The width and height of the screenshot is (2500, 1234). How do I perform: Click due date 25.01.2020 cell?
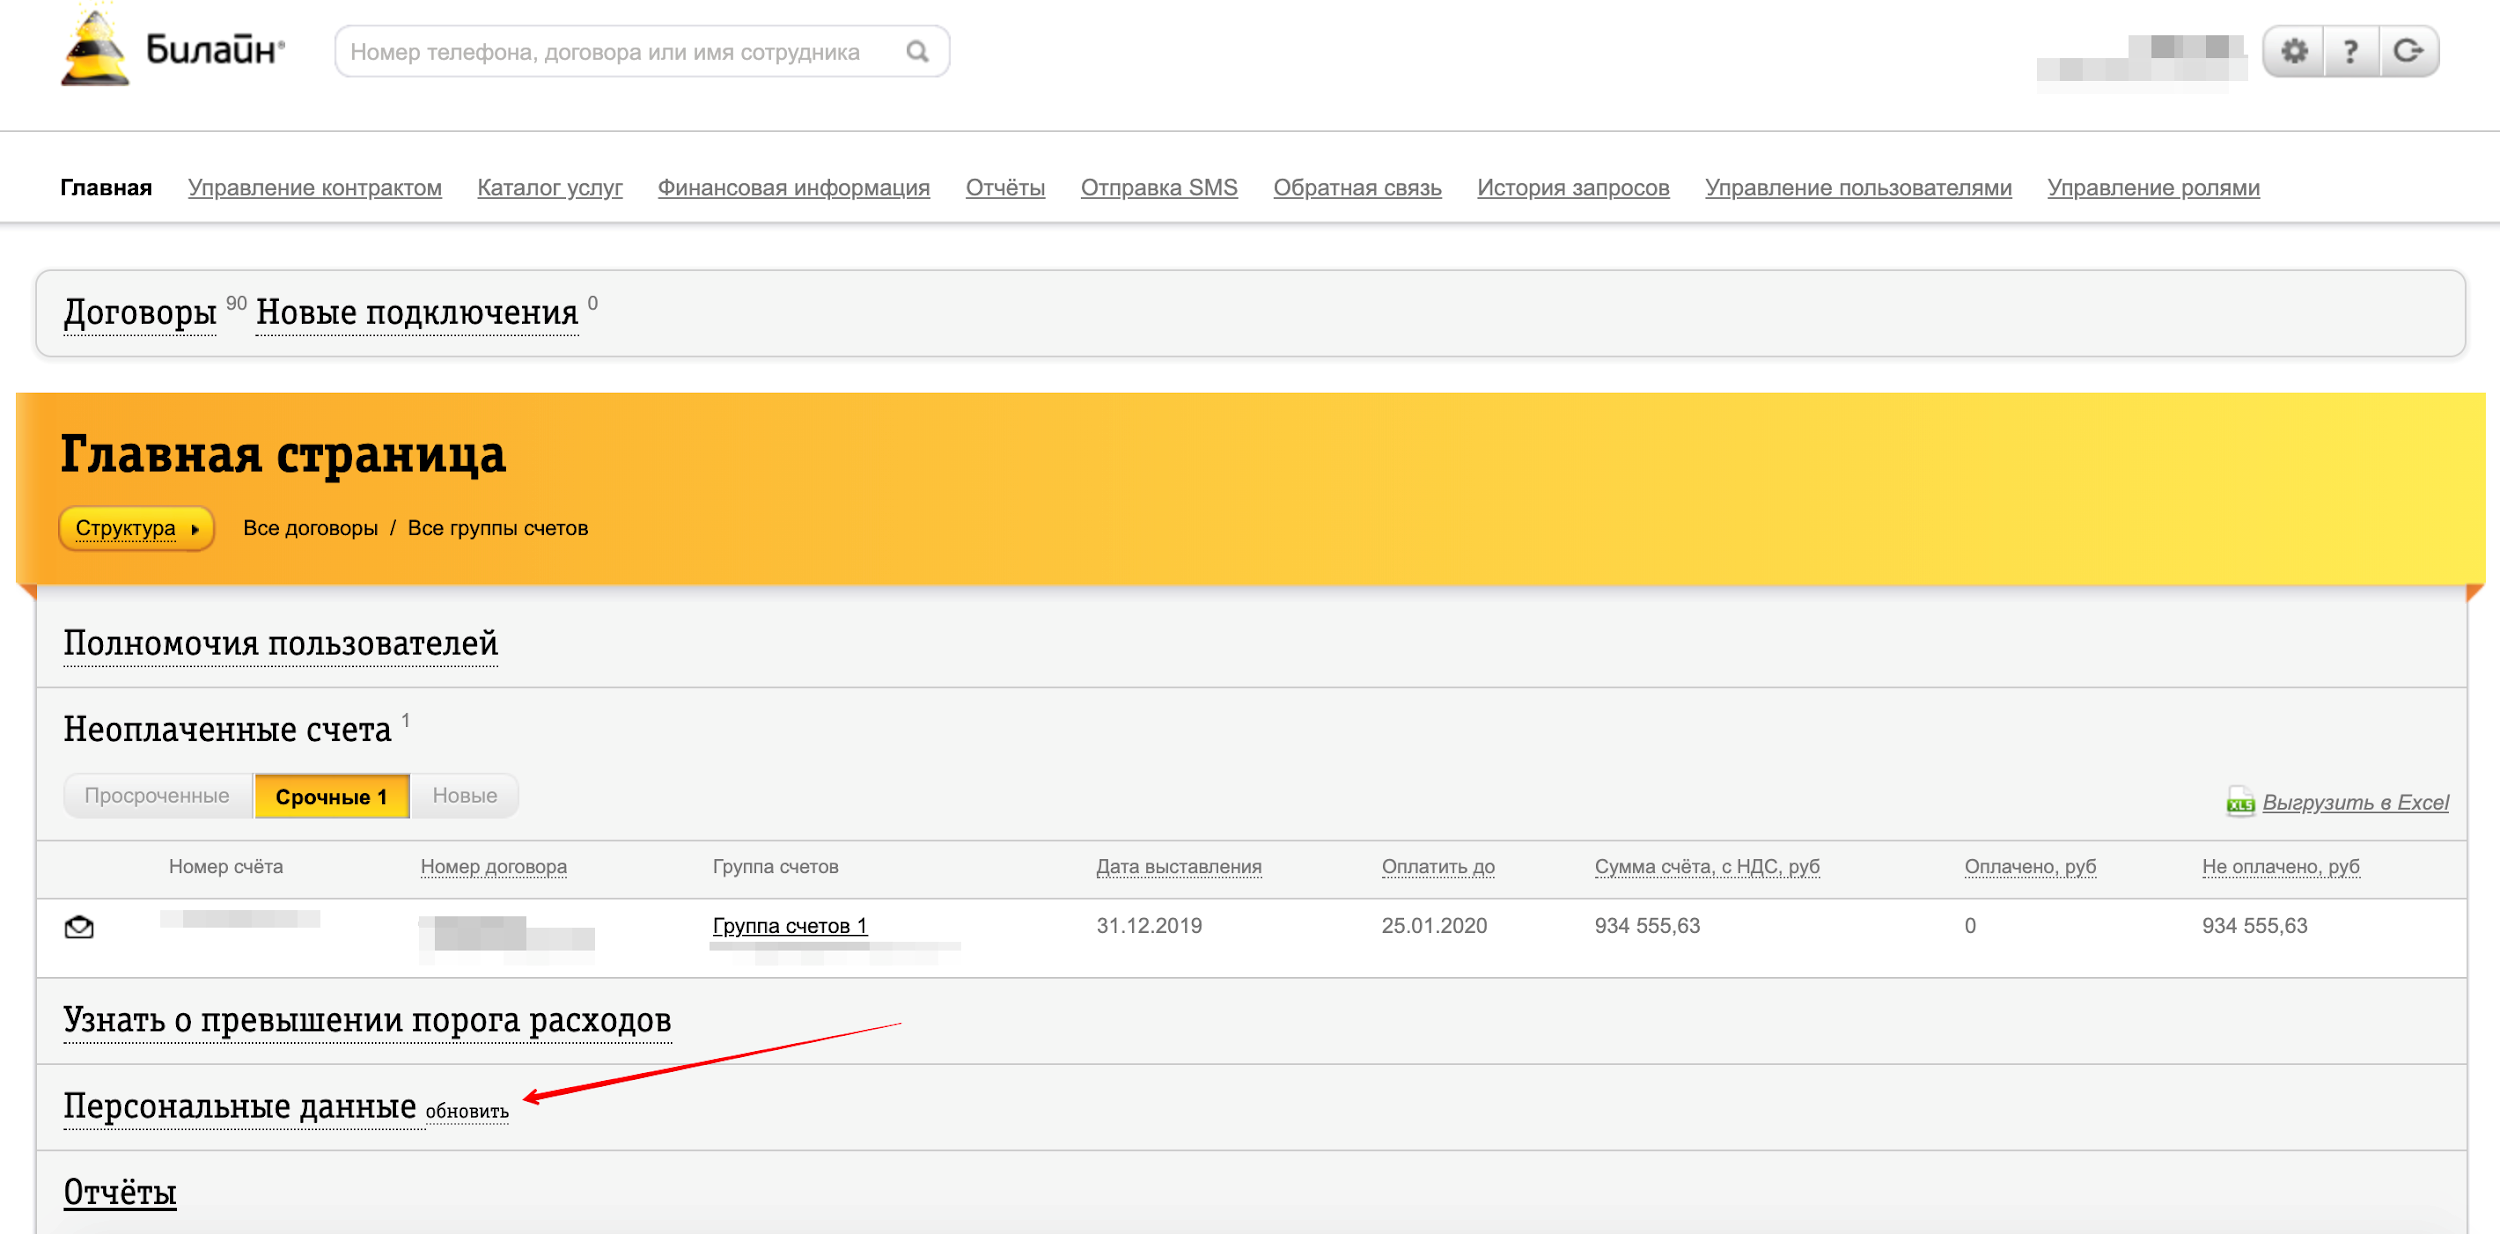pyautogui.click(x=1434, y=926)
